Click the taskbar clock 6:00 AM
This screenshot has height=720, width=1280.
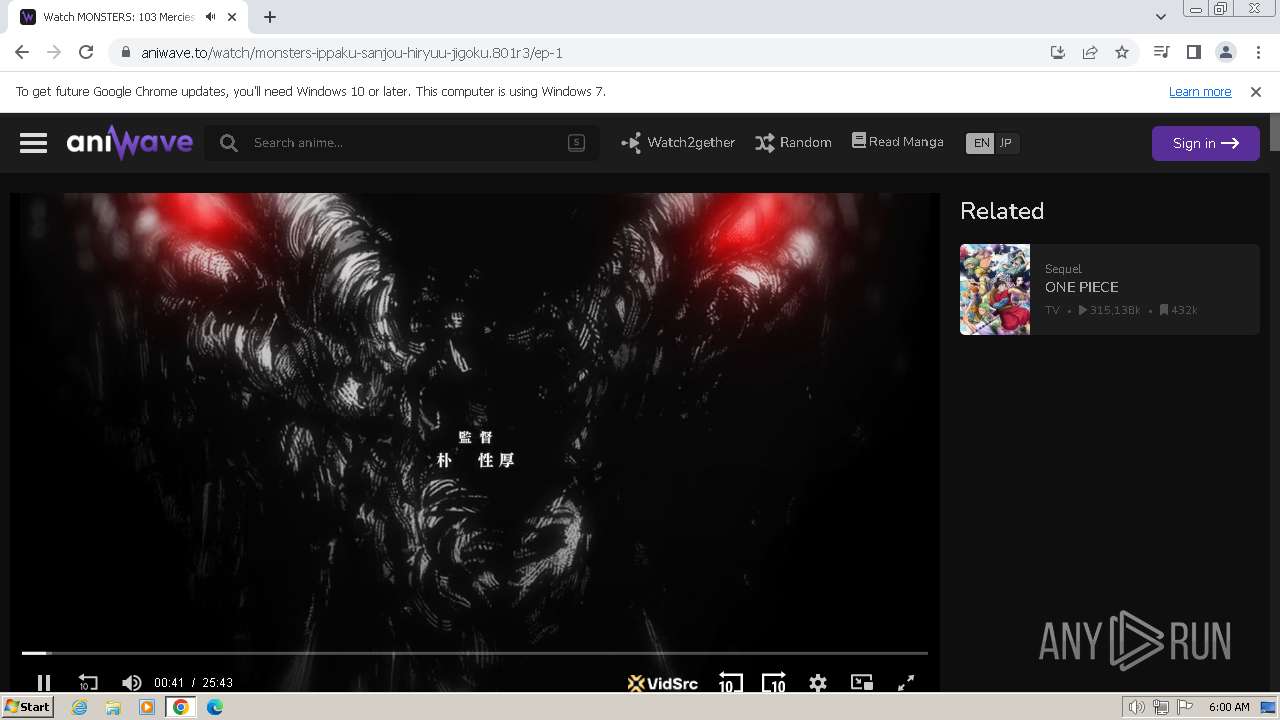(x=1229, y=707)
